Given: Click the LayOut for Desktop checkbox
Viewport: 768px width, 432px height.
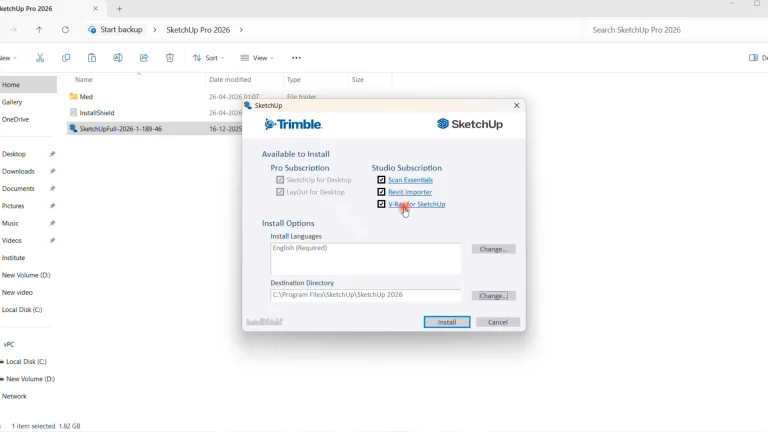Looking at the screenshot, I should 280,192.
